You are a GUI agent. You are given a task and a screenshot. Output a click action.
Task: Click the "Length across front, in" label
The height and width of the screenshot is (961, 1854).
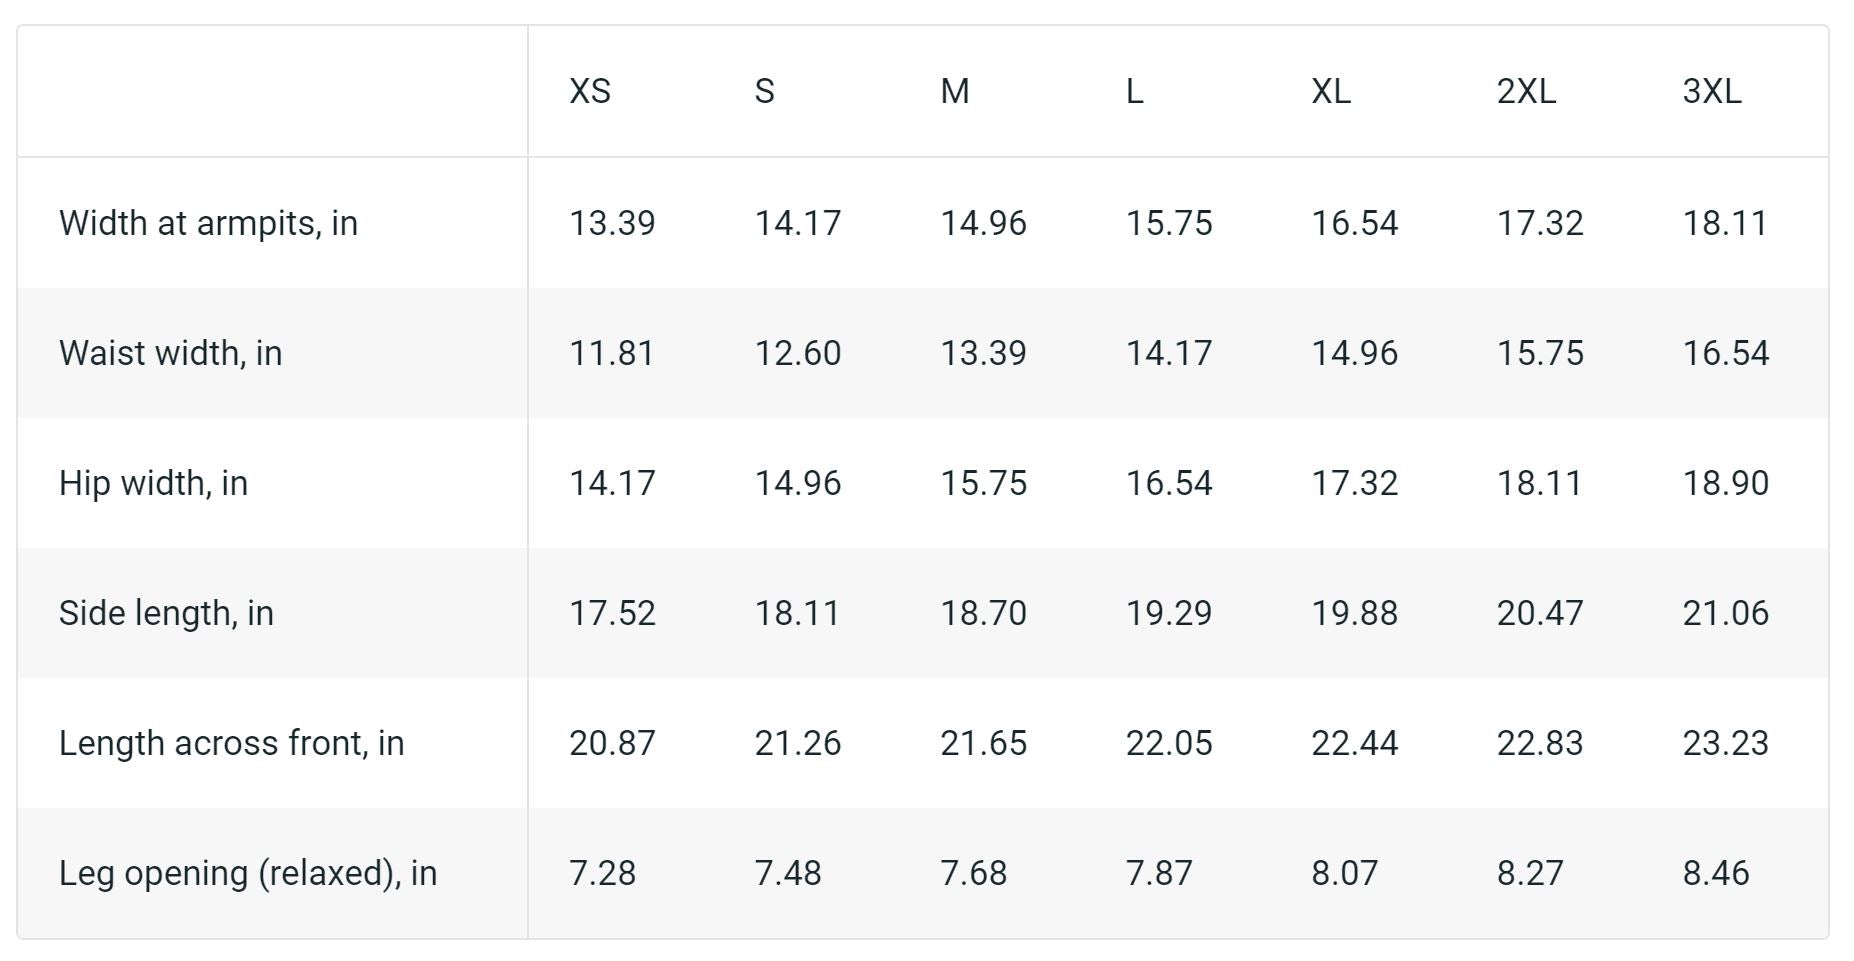pos(231,743)
